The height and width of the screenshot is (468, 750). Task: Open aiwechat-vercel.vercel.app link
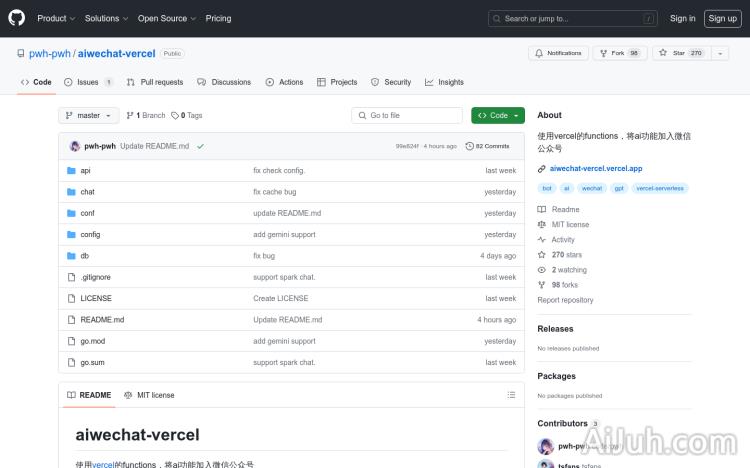coord(595,169)
